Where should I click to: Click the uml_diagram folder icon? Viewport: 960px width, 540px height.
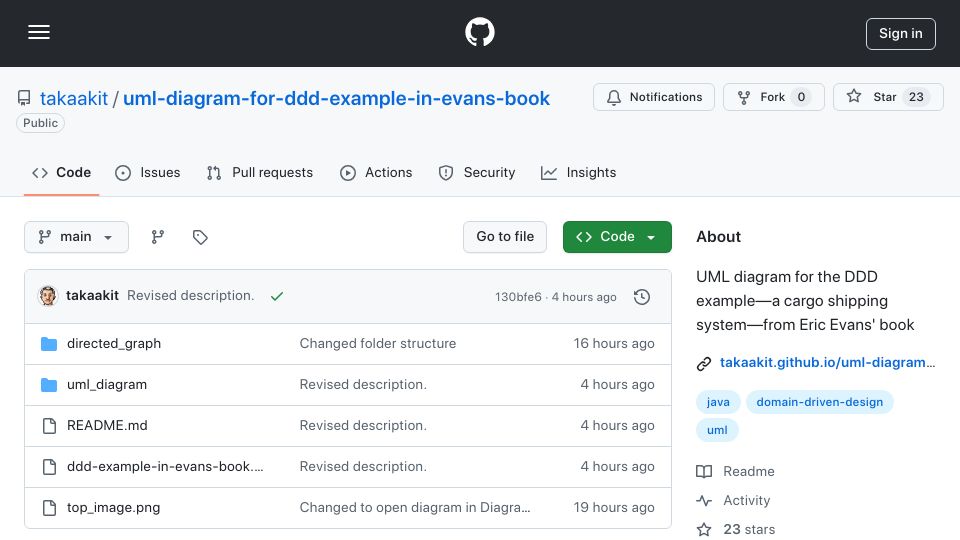click(49, 385)
